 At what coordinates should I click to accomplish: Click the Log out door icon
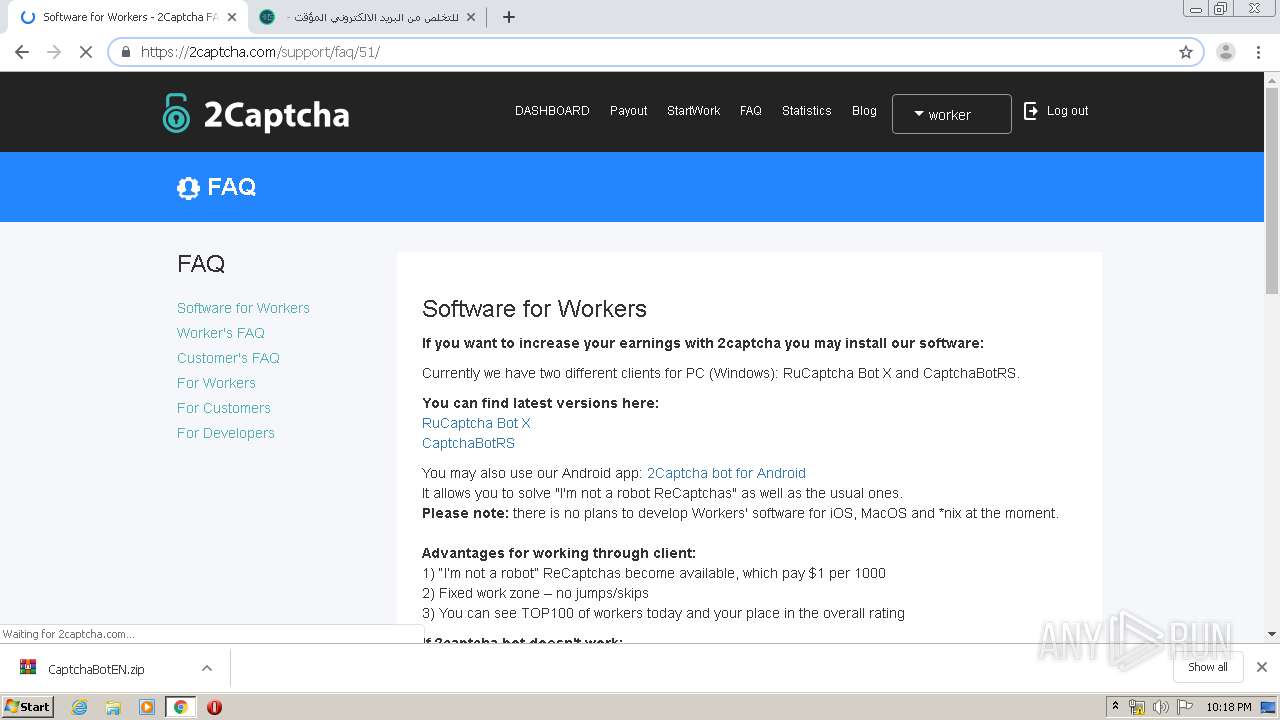point(1031,111)
